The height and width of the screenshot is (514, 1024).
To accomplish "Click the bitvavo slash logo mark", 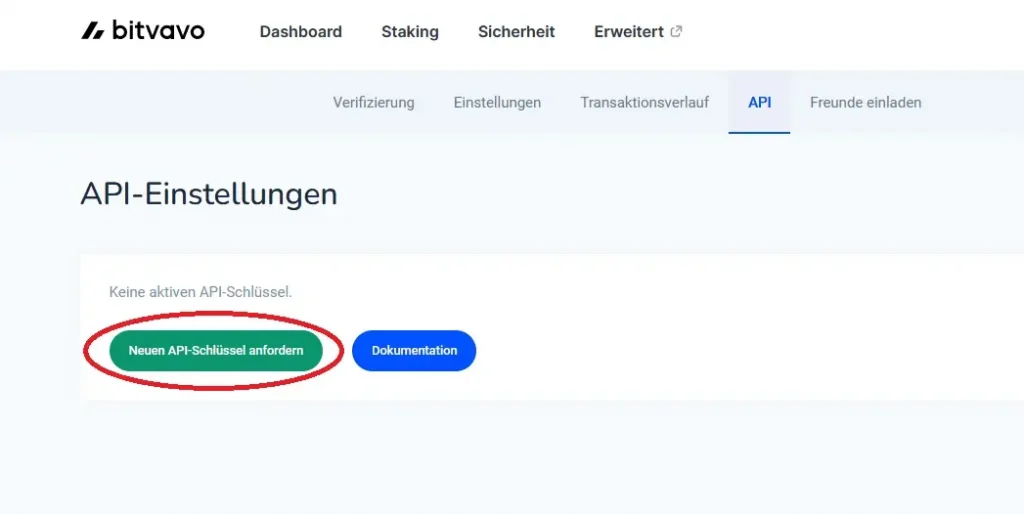I will (92, 31).
